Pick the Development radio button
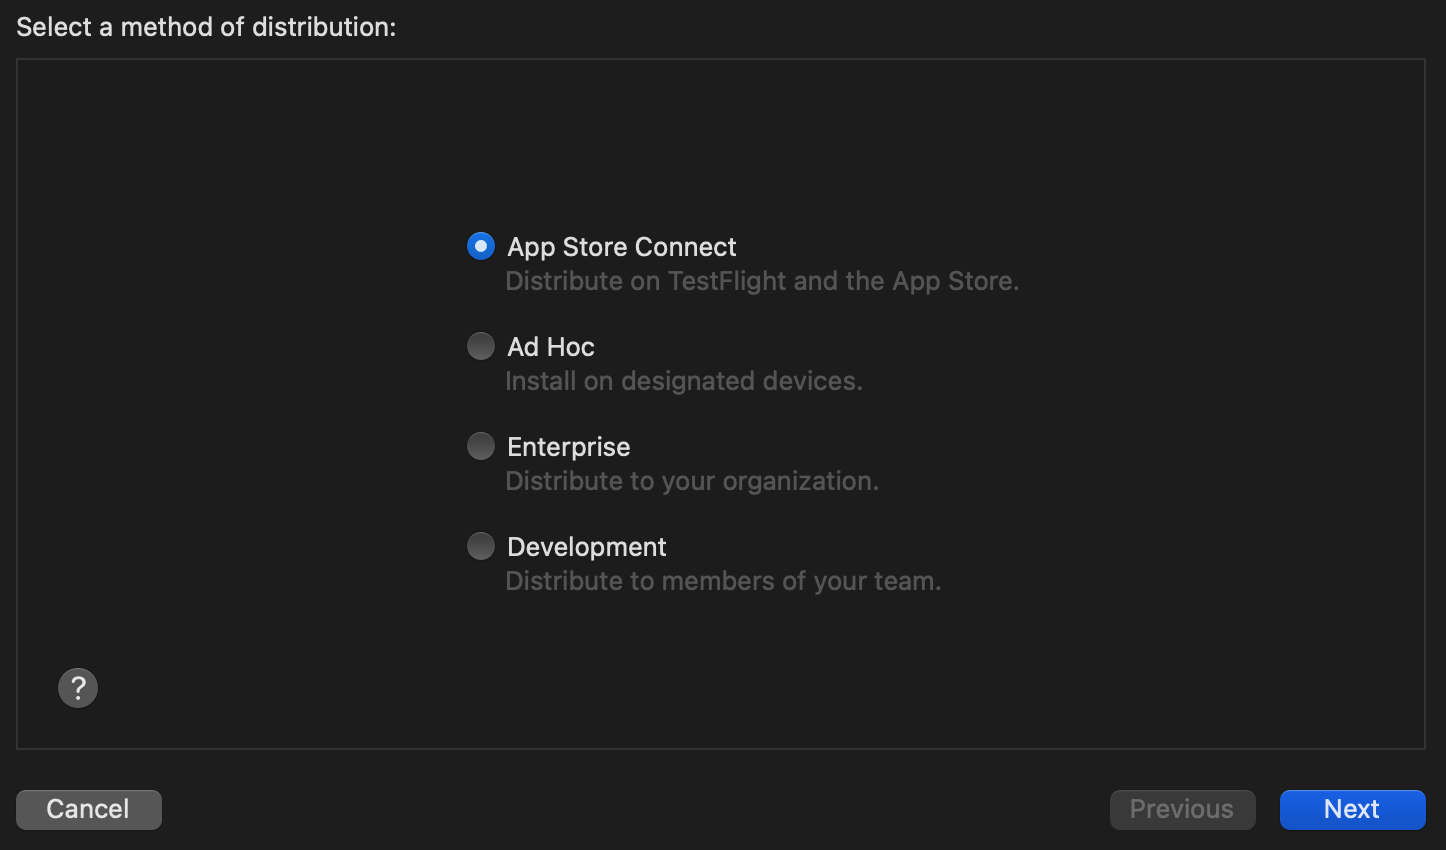The height and width of the screenshot is (850, 1446). (481, 546)
